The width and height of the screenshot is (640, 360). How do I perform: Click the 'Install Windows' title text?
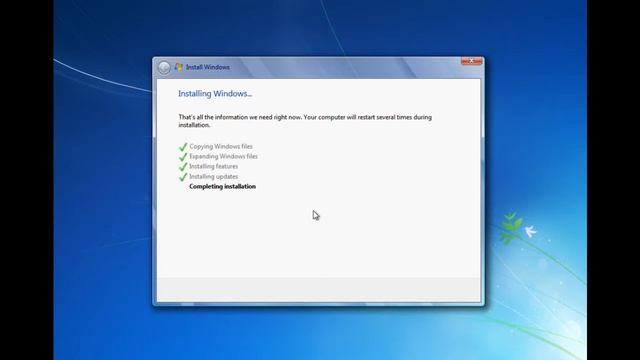[208, 67]
